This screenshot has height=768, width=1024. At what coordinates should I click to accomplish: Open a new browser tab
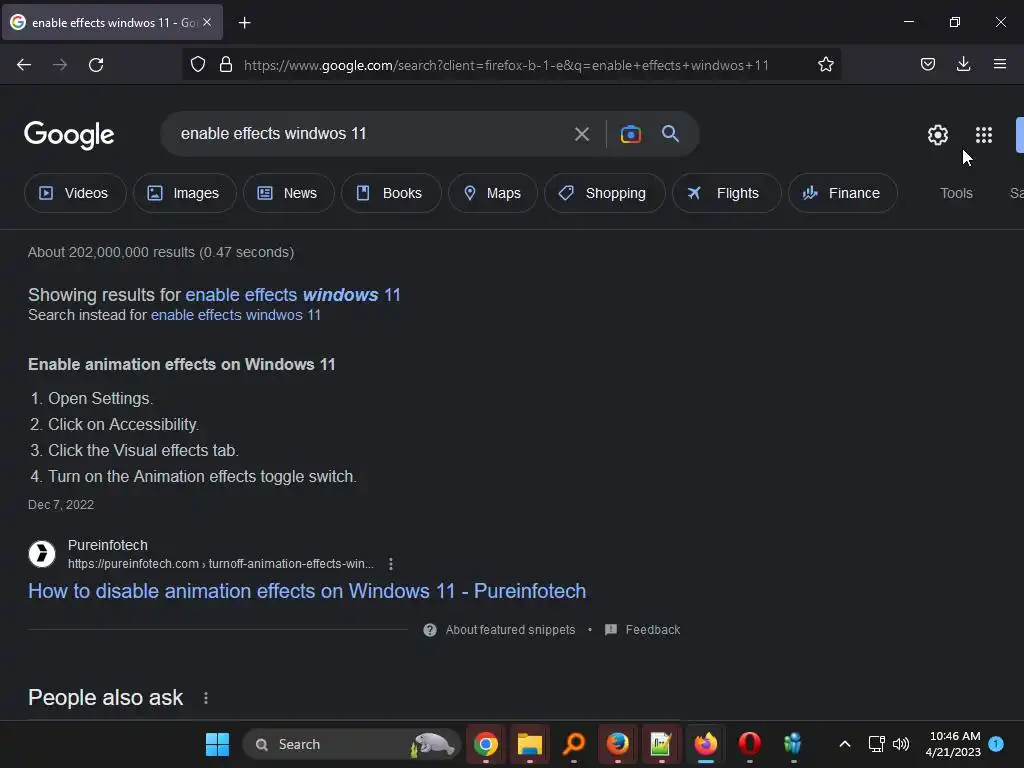(244, 23)
